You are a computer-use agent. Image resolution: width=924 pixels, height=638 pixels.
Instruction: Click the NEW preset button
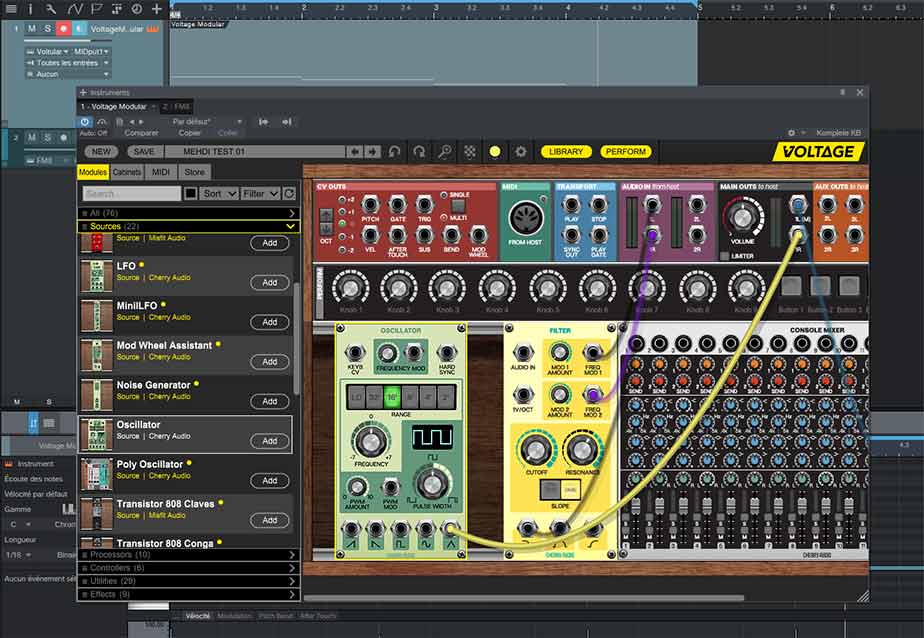(101, 151)
